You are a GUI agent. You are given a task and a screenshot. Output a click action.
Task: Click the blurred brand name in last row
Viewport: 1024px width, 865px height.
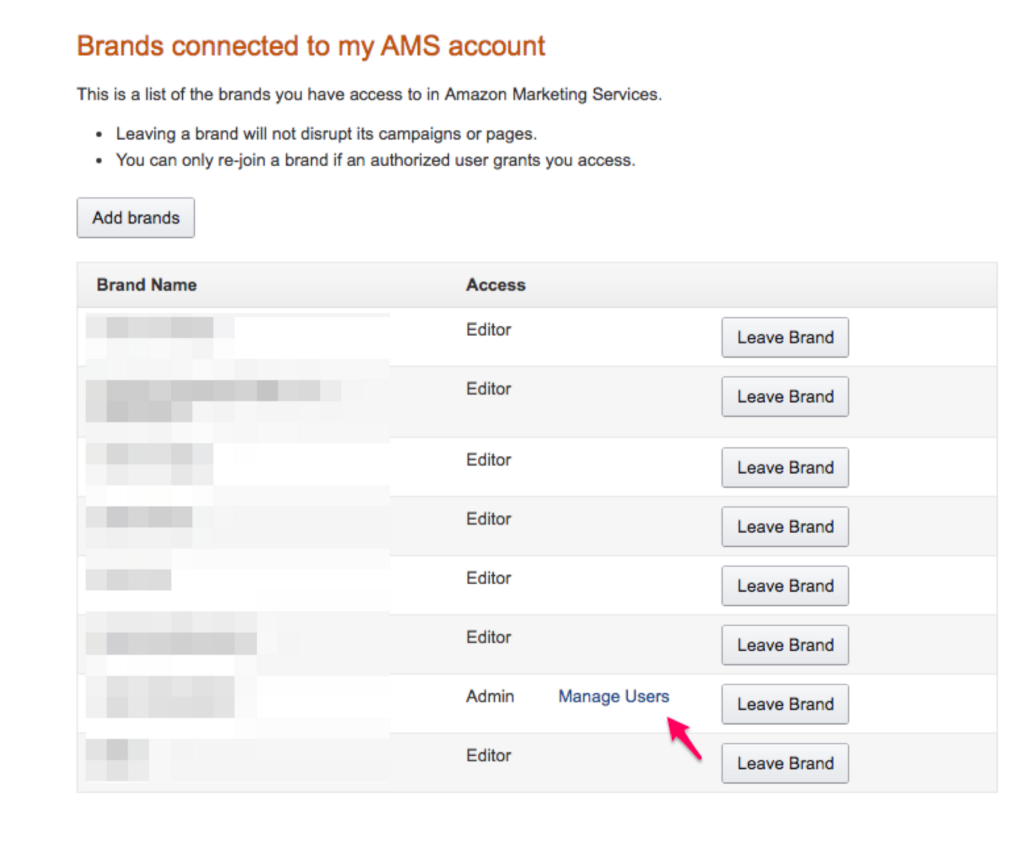(x=118, y=760)
